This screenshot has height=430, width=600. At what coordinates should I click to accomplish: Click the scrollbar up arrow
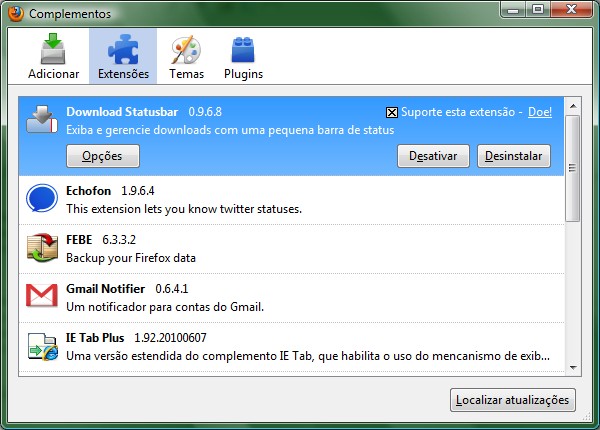click(x=573, y=106)
